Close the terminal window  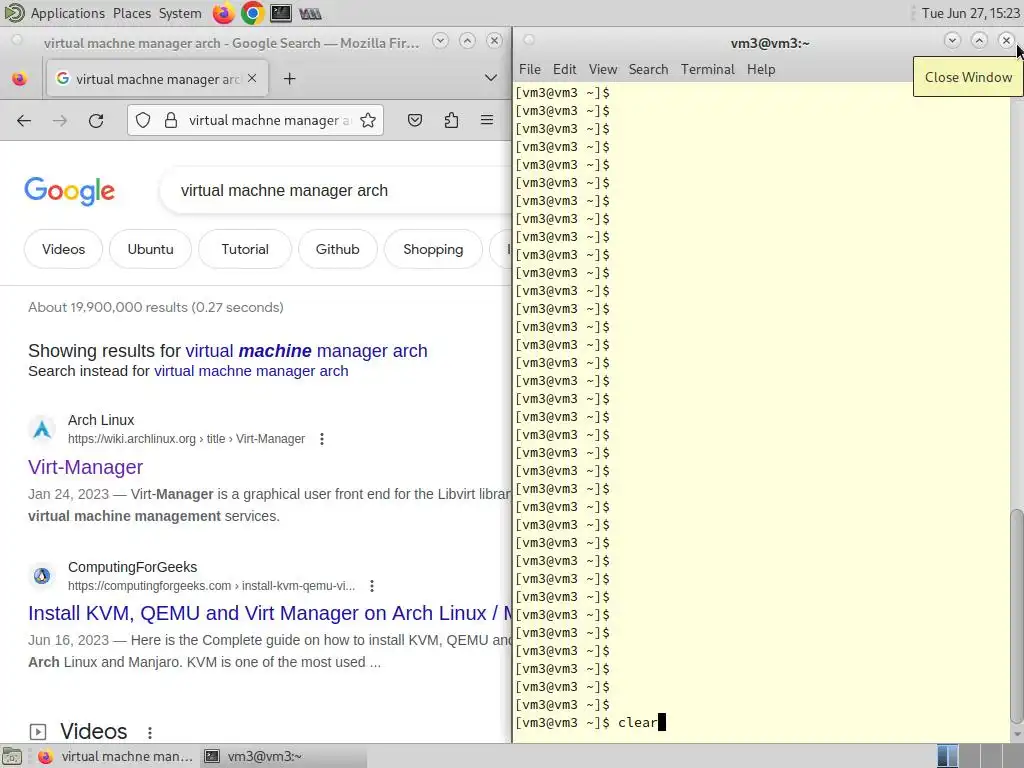pos(1006,40)
